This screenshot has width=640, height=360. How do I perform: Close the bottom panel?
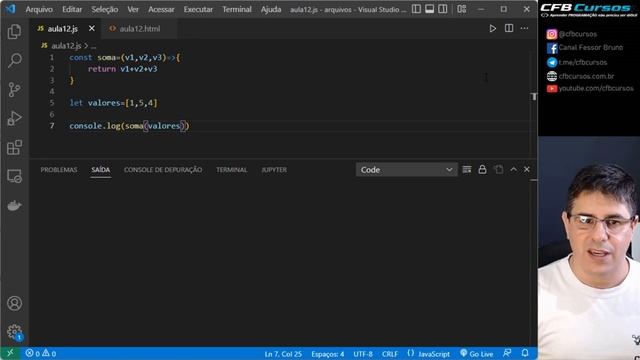[527, 169]
